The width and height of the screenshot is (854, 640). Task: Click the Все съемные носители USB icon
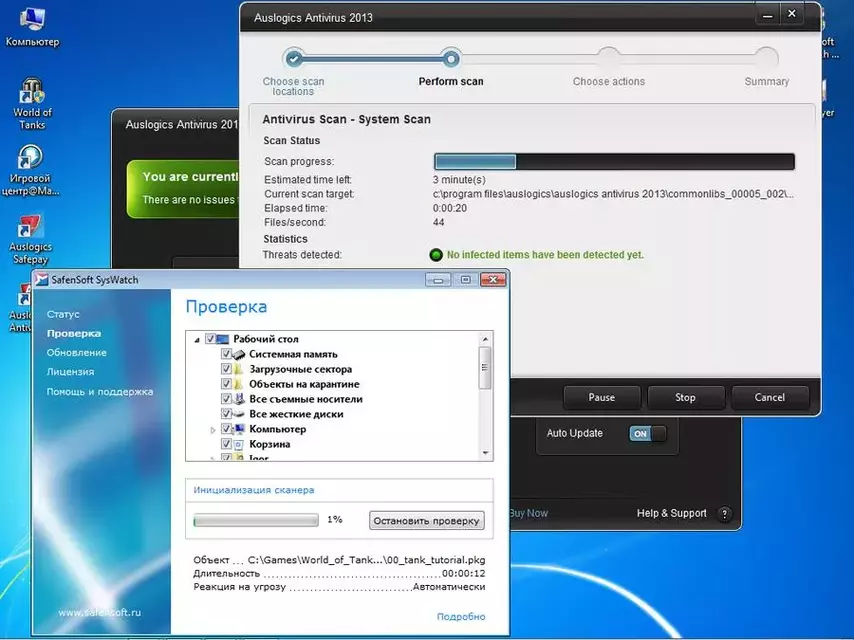point(239,399)
